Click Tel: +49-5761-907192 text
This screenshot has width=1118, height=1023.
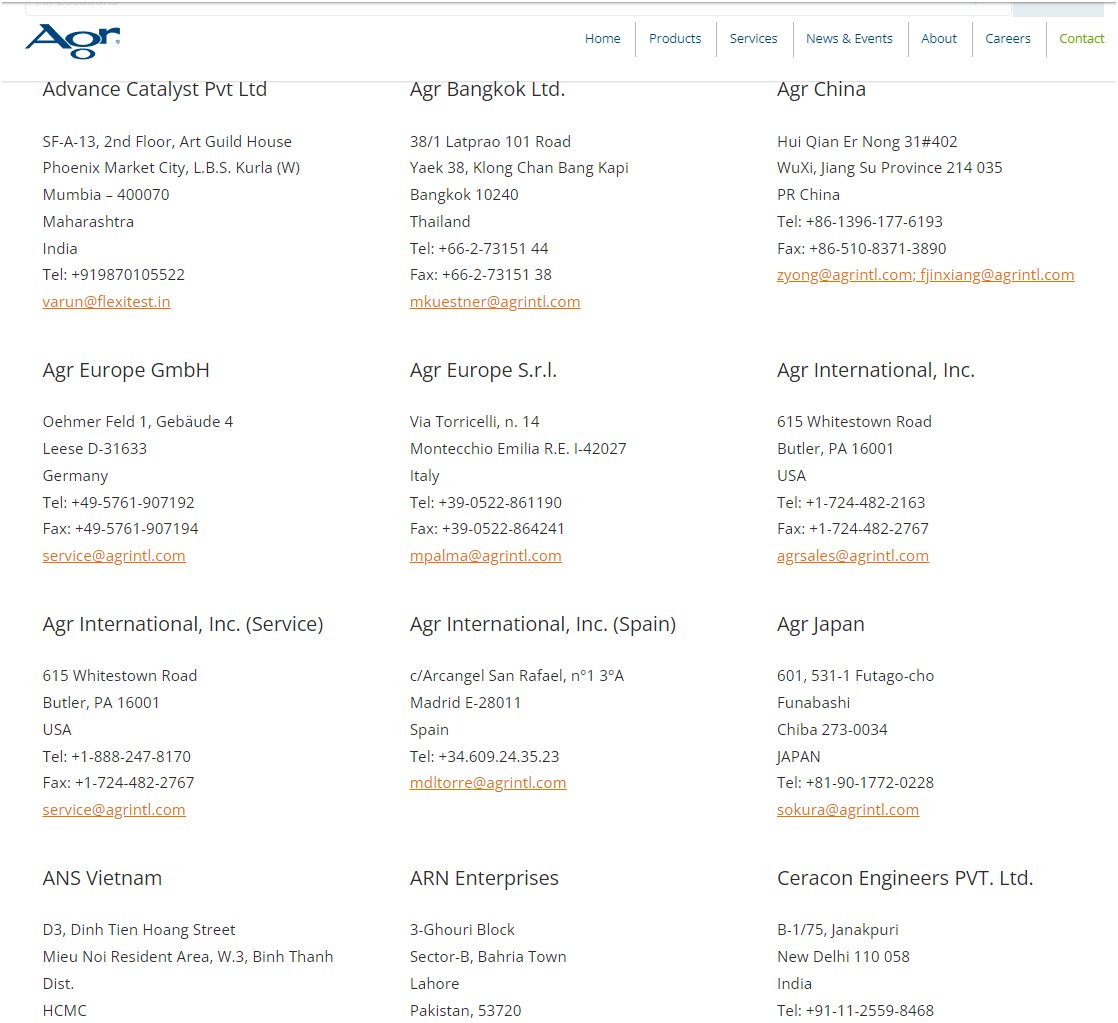[x=118, y=503]
